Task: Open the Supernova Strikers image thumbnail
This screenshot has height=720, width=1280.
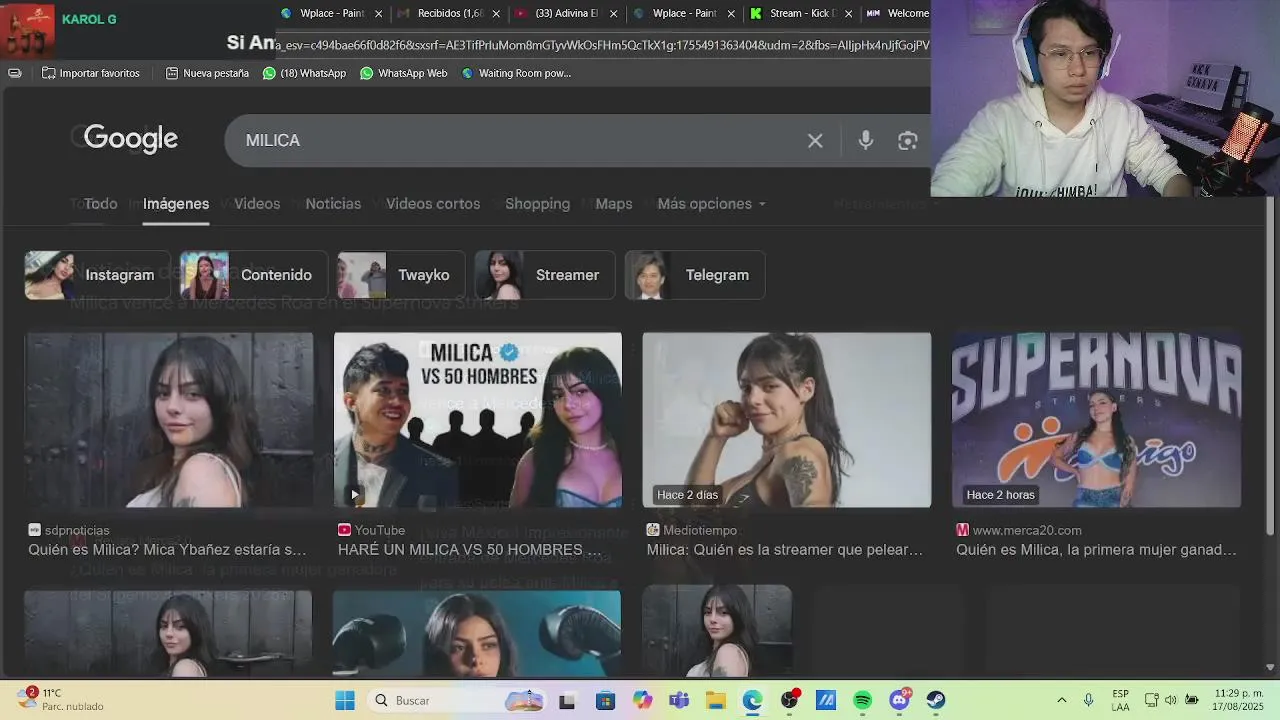Action: coord(1096,420)
